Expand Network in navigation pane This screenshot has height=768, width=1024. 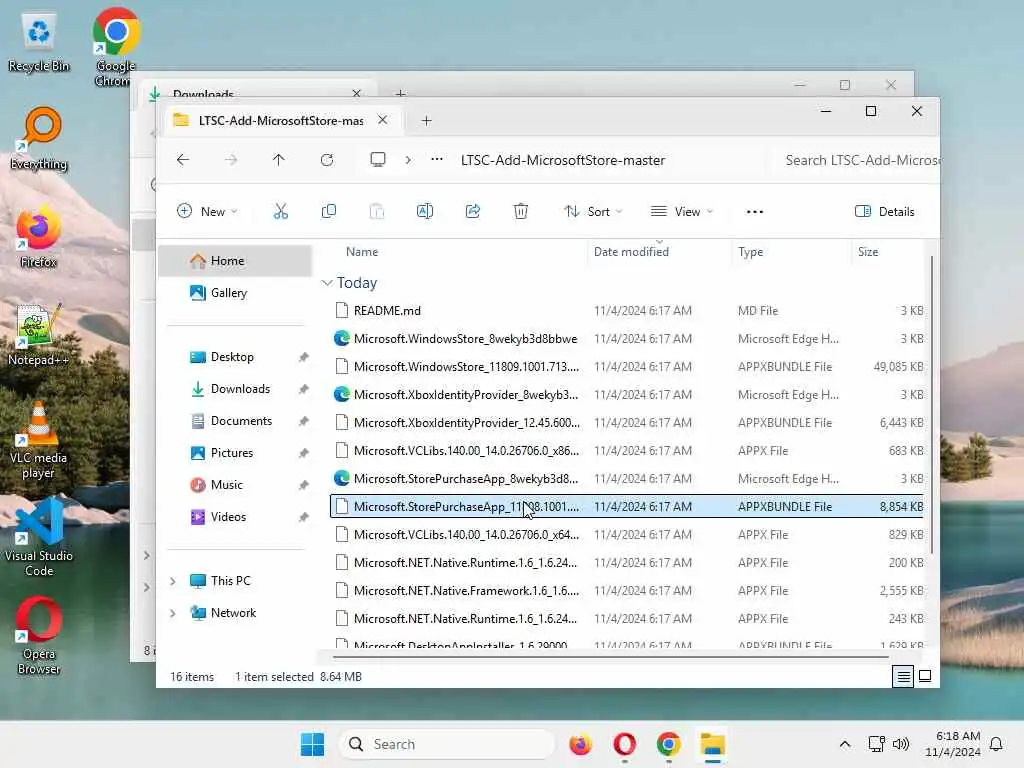172,613
